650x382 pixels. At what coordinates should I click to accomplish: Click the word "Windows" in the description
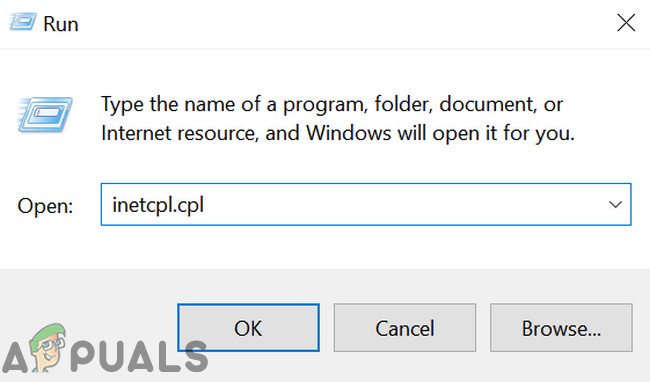click(x=348, y=133)
